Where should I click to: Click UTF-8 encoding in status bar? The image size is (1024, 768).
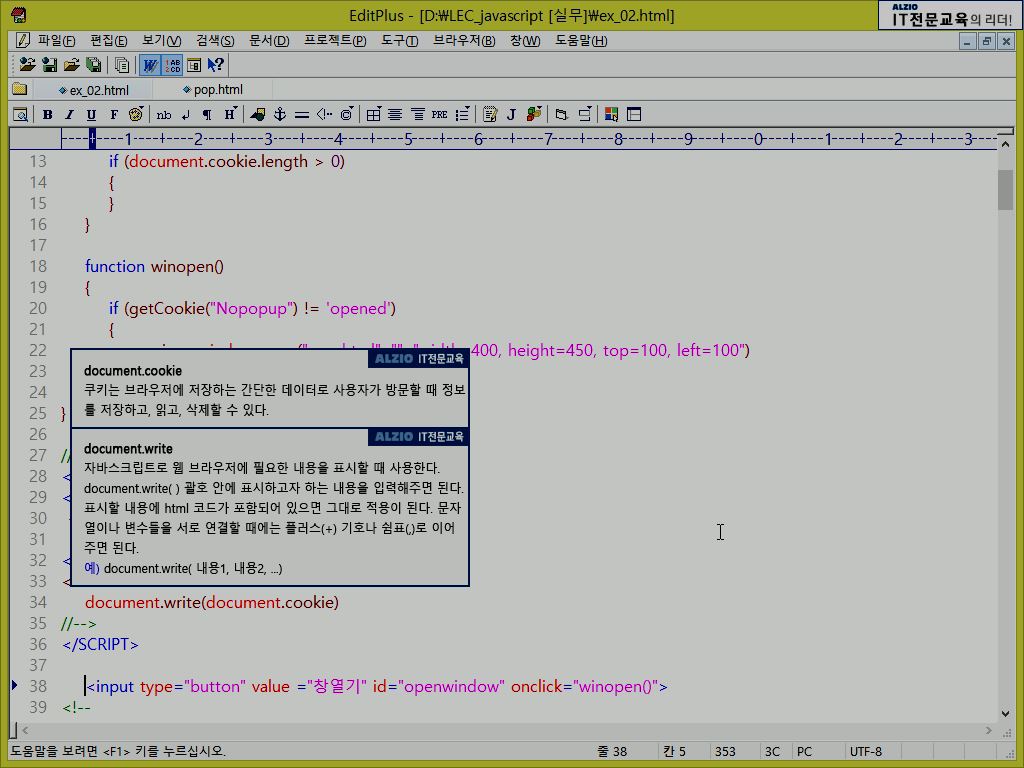(865, 752)
